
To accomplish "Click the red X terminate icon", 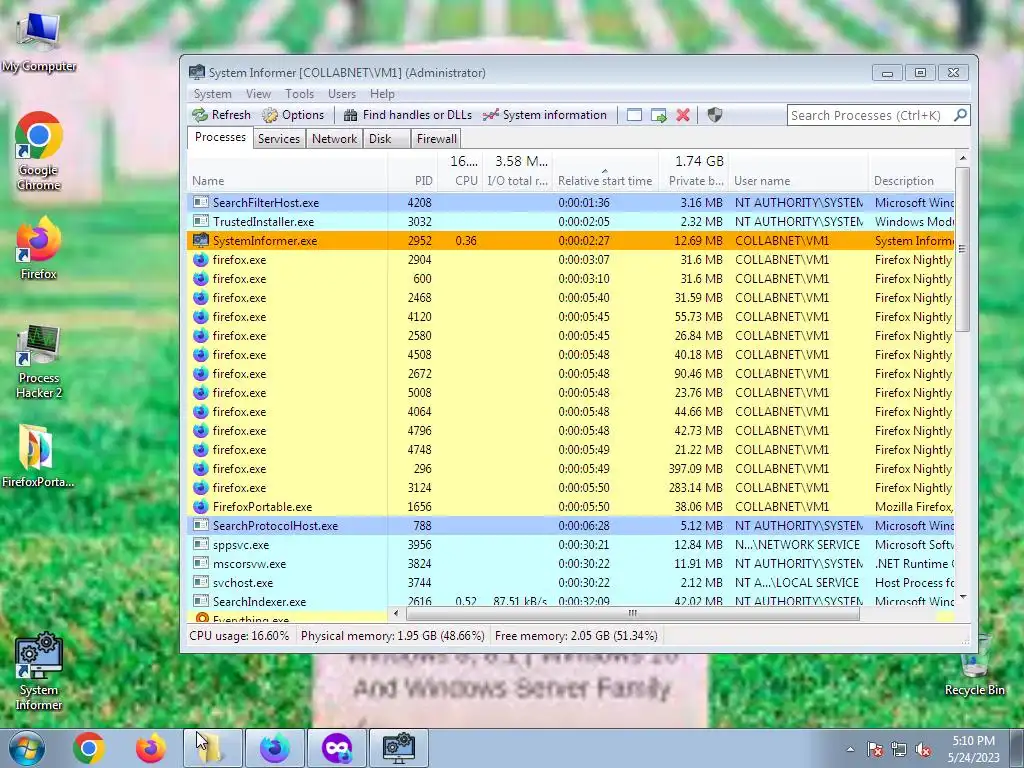I will [683, 116].
